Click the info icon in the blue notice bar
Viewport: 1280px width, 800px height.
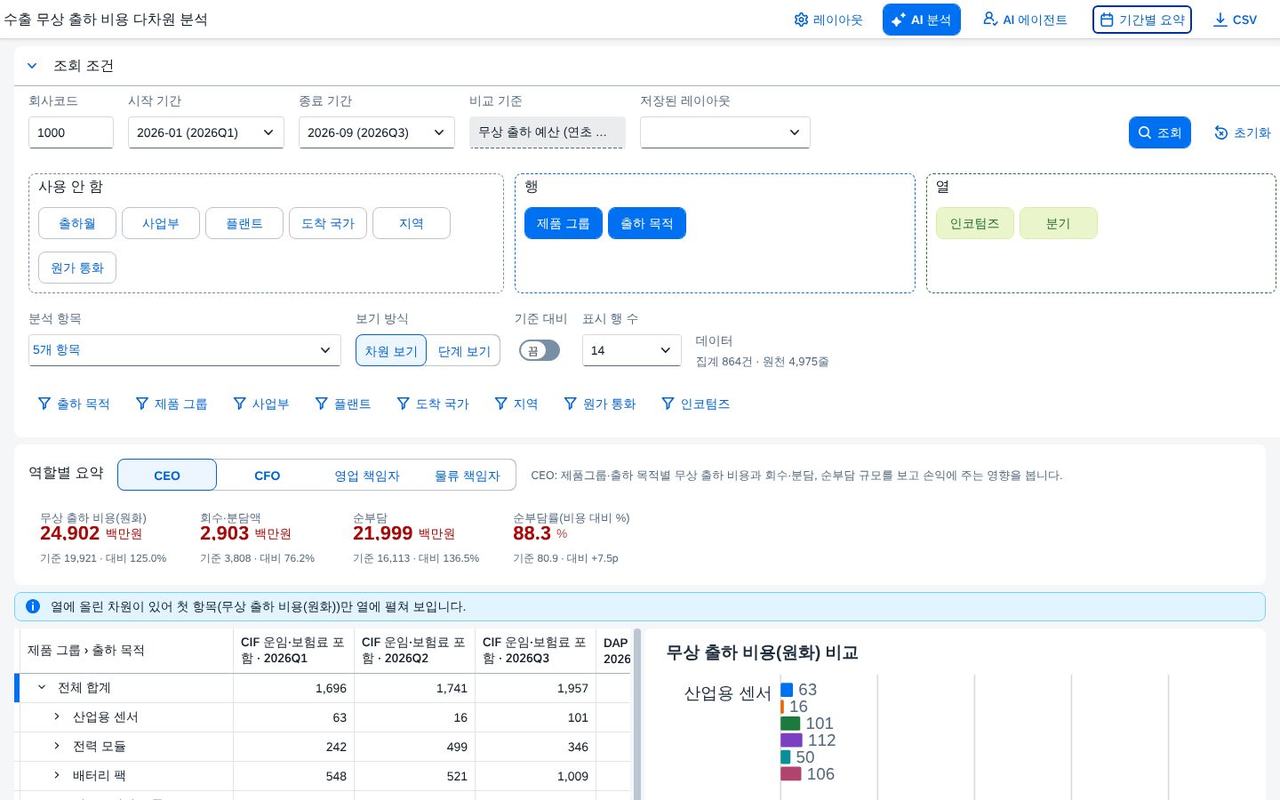[33, 606]
